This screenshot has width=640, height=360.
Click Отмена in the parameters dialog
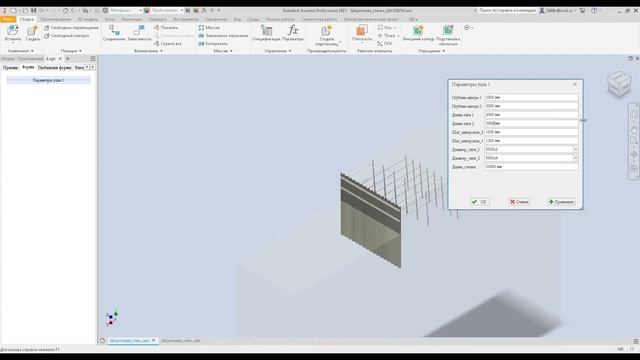(519, 202)
